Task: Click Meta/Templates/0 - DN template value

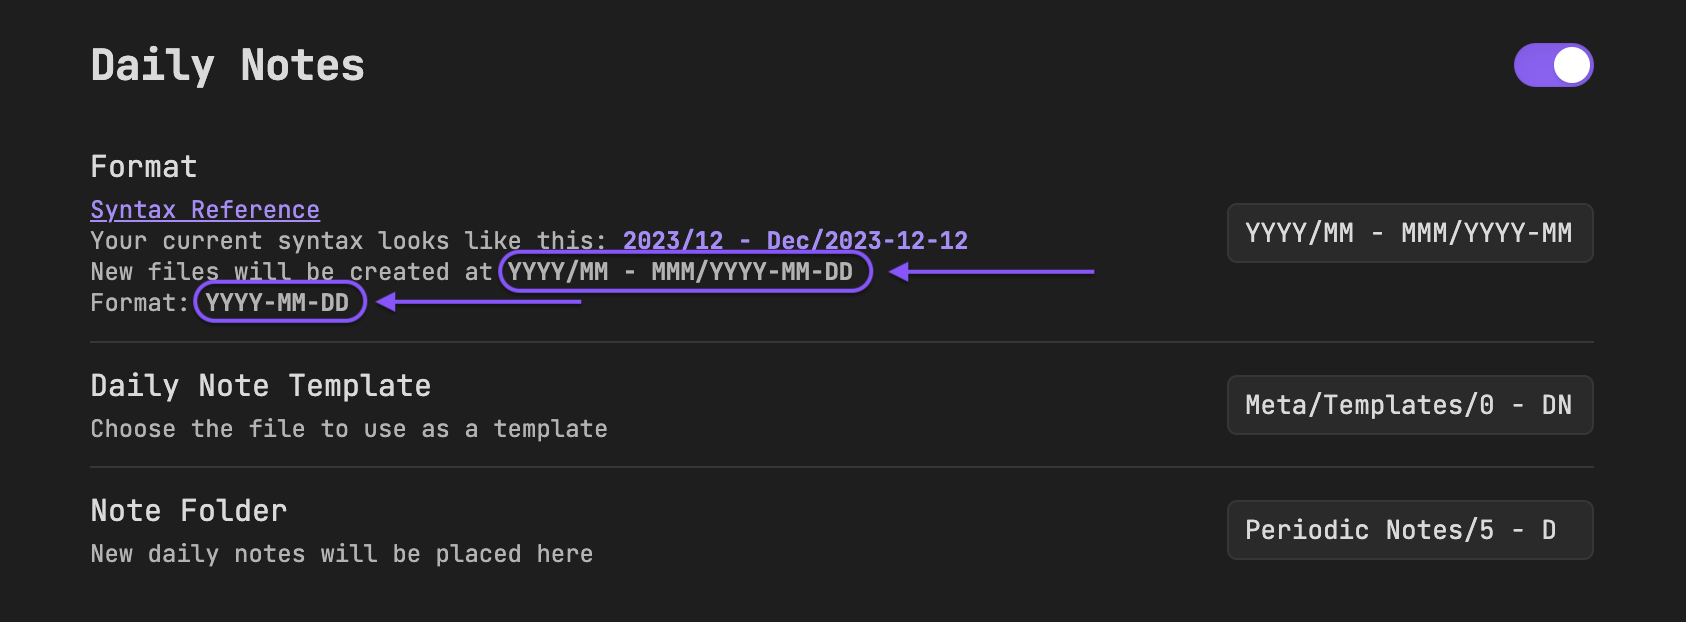Action: coord(1409,405)
